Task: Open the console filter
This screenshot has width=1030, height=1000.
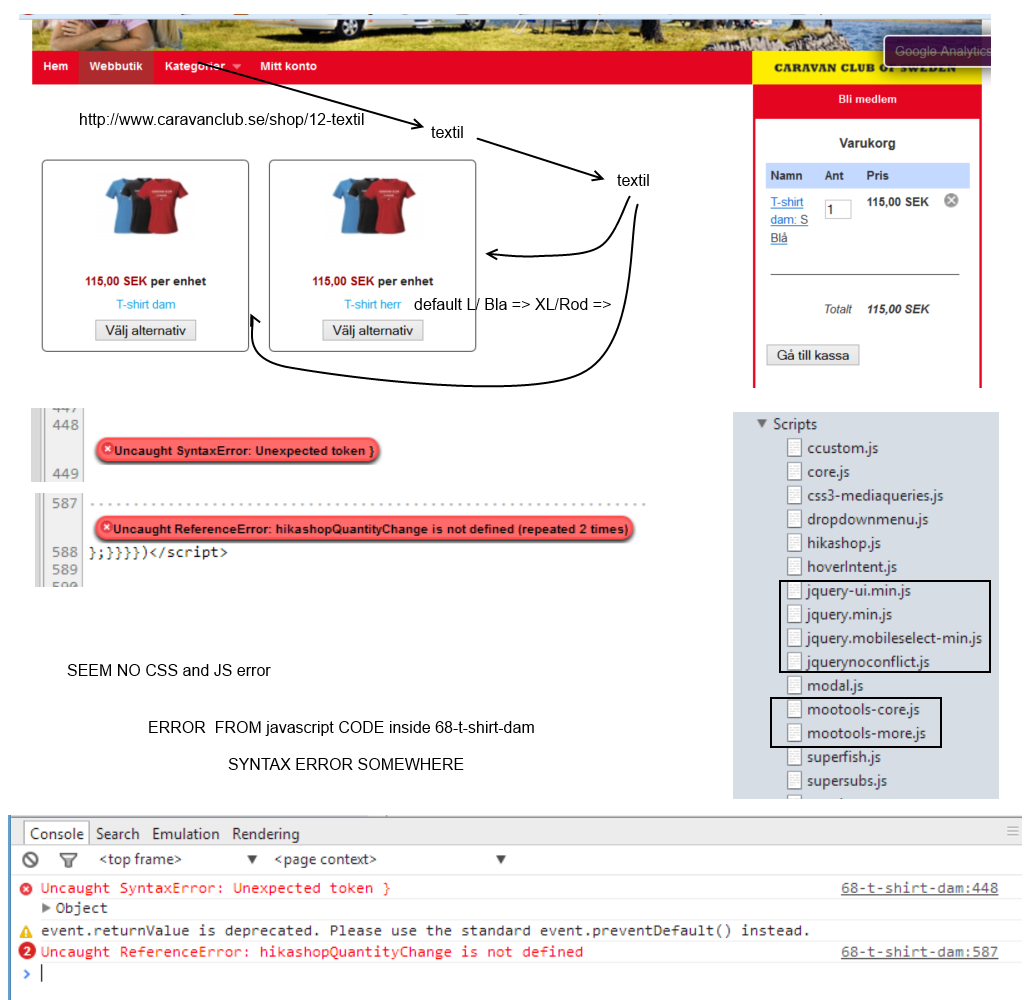Action: pyautogui.click(x=68, y=859)
